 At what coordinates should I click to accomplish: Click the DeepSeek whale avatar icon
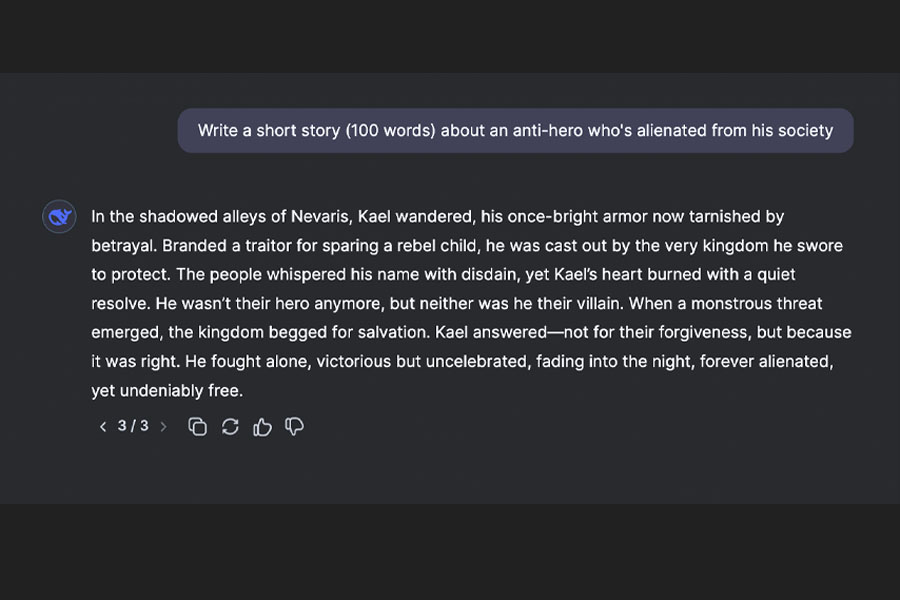click(59, 216)
